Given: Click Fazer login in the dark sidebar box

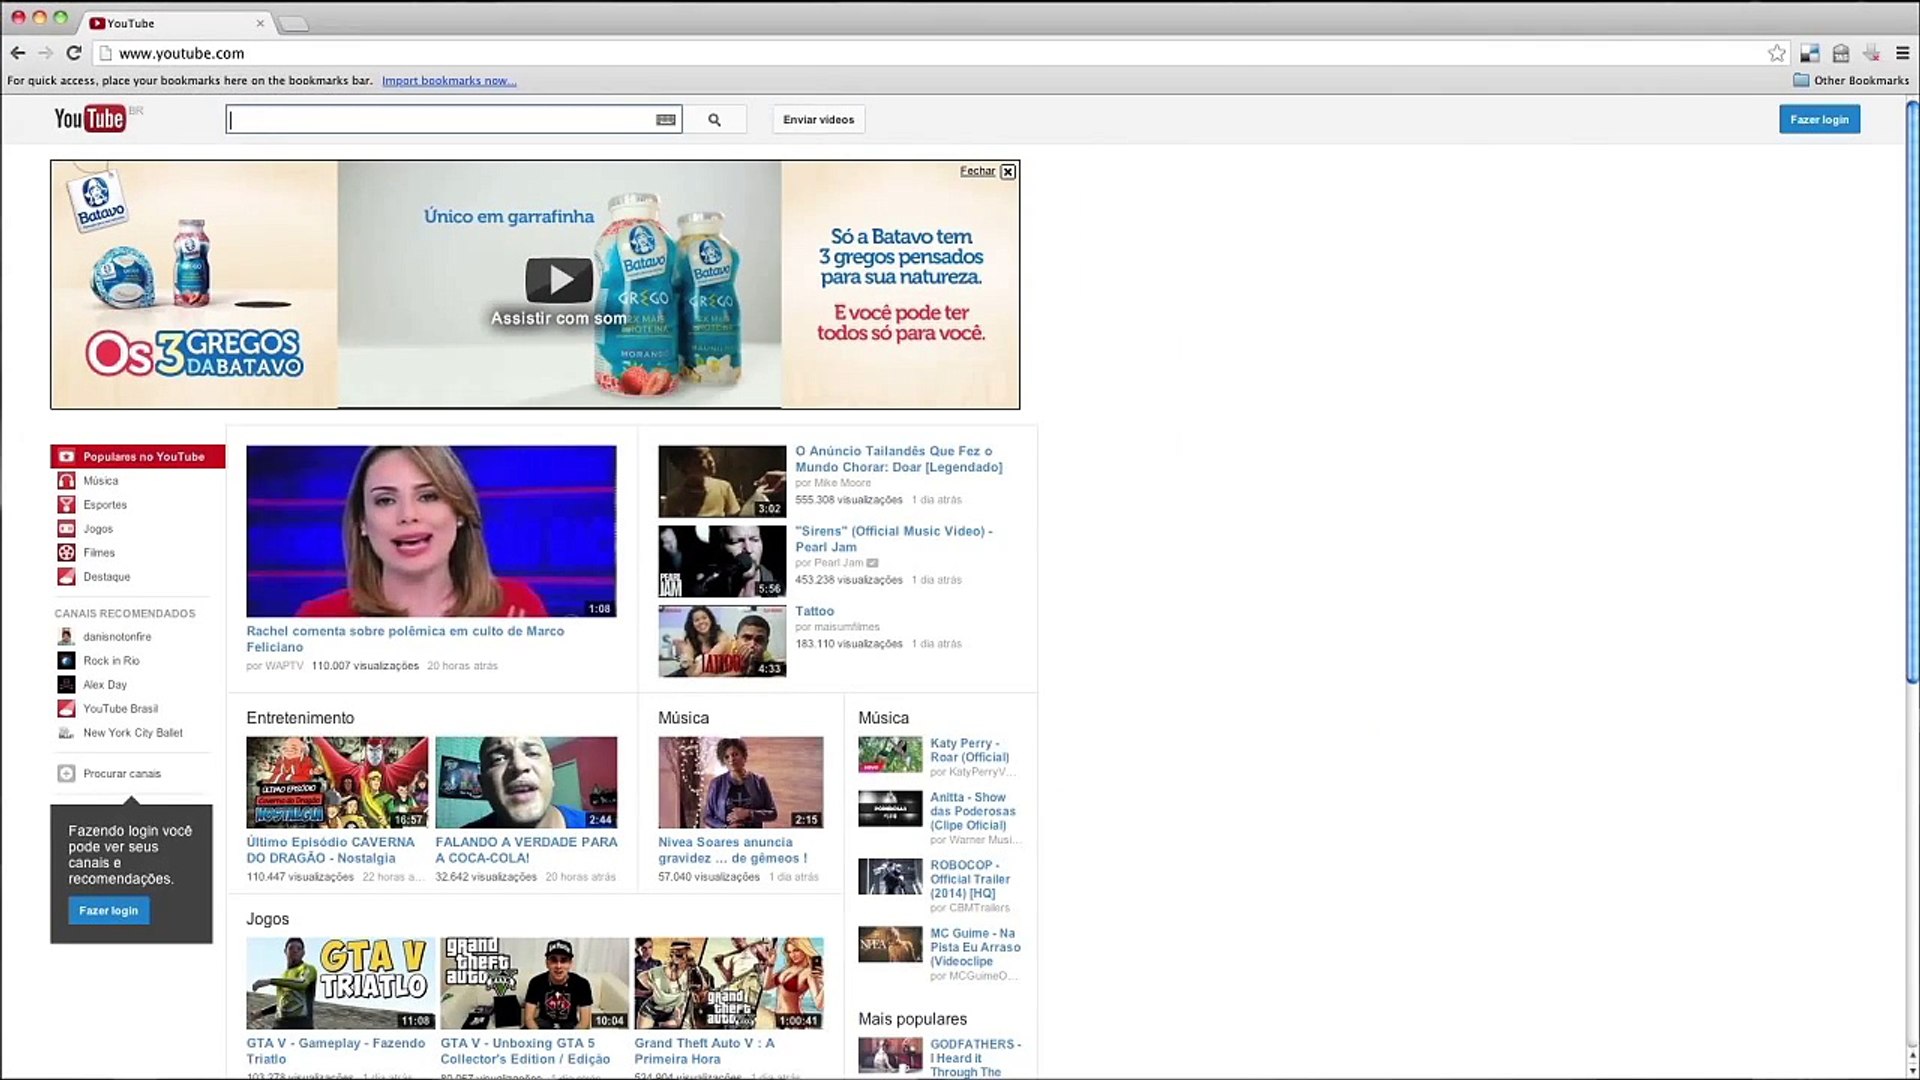Looking at the screenshot, I should click(x=108, y=911).
